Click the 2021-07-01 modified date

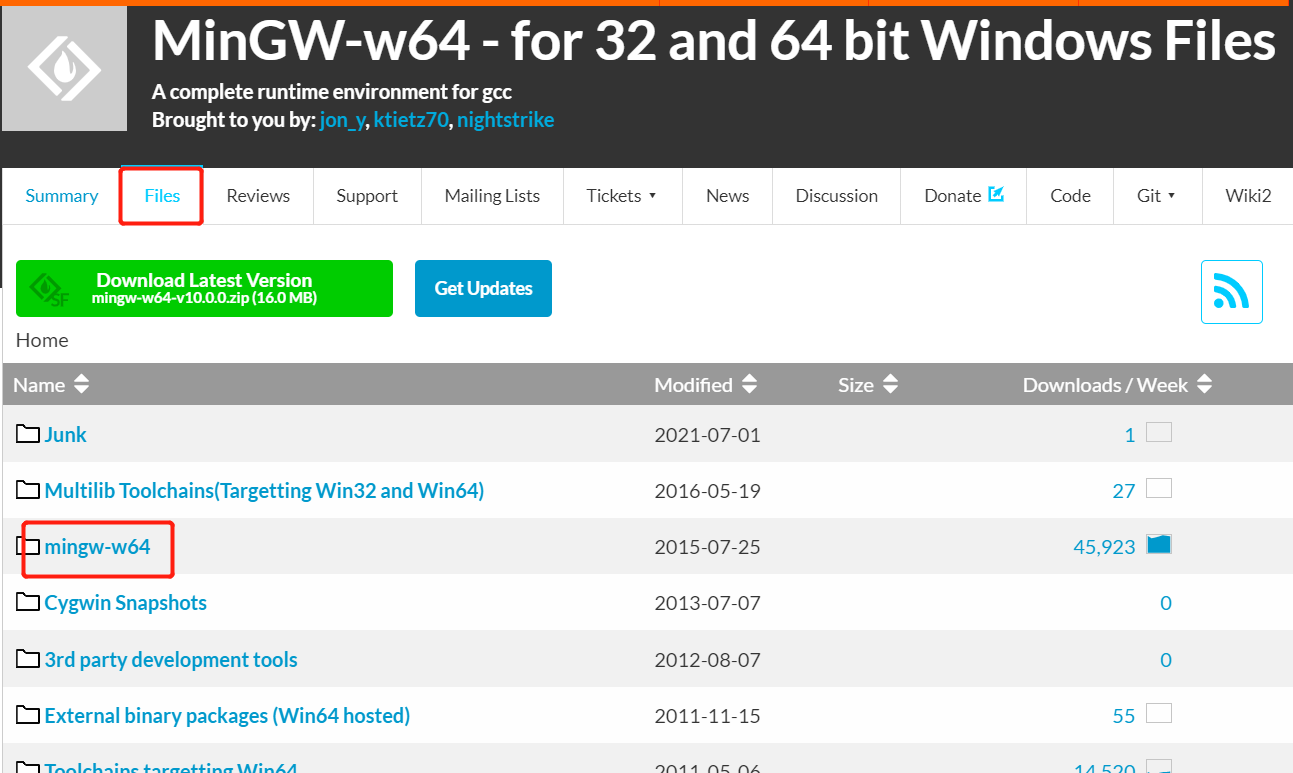[x=707, y=435]
